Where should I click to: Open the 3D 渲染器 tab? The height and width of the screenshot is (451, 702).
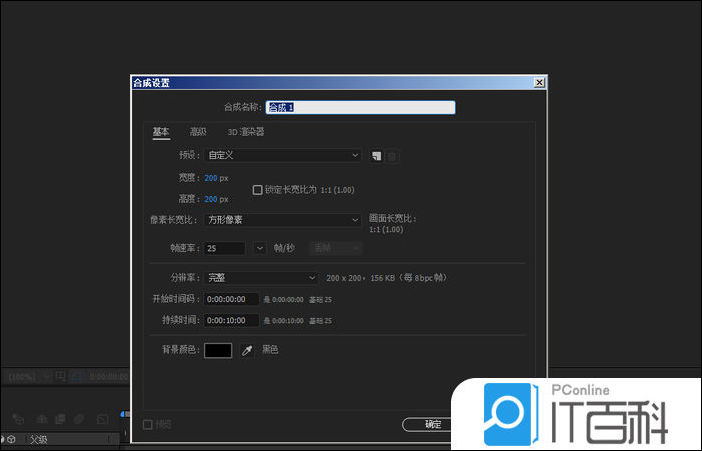(246, 132)
